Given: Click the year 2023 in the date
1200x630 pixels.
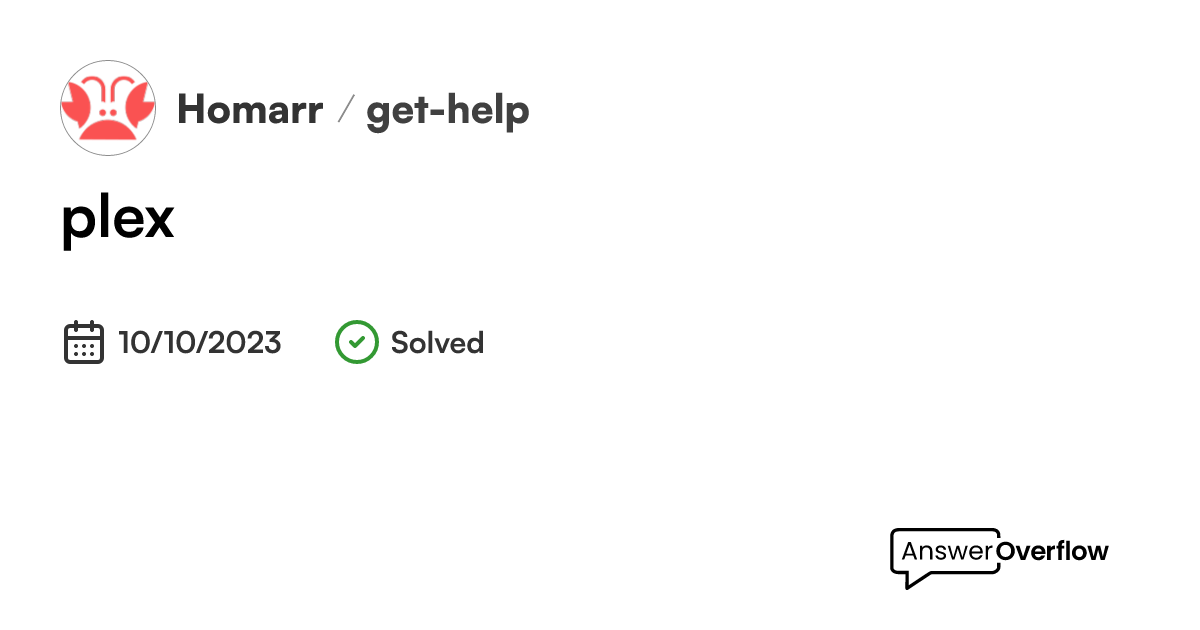Looking at the screenshot, I should [x=247, y=343].
